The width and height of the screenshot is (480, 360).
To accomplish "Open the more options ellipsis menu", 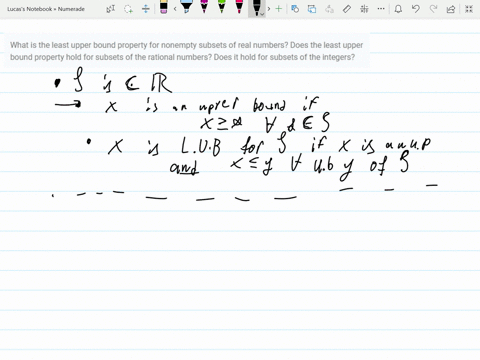I will 381,9.
